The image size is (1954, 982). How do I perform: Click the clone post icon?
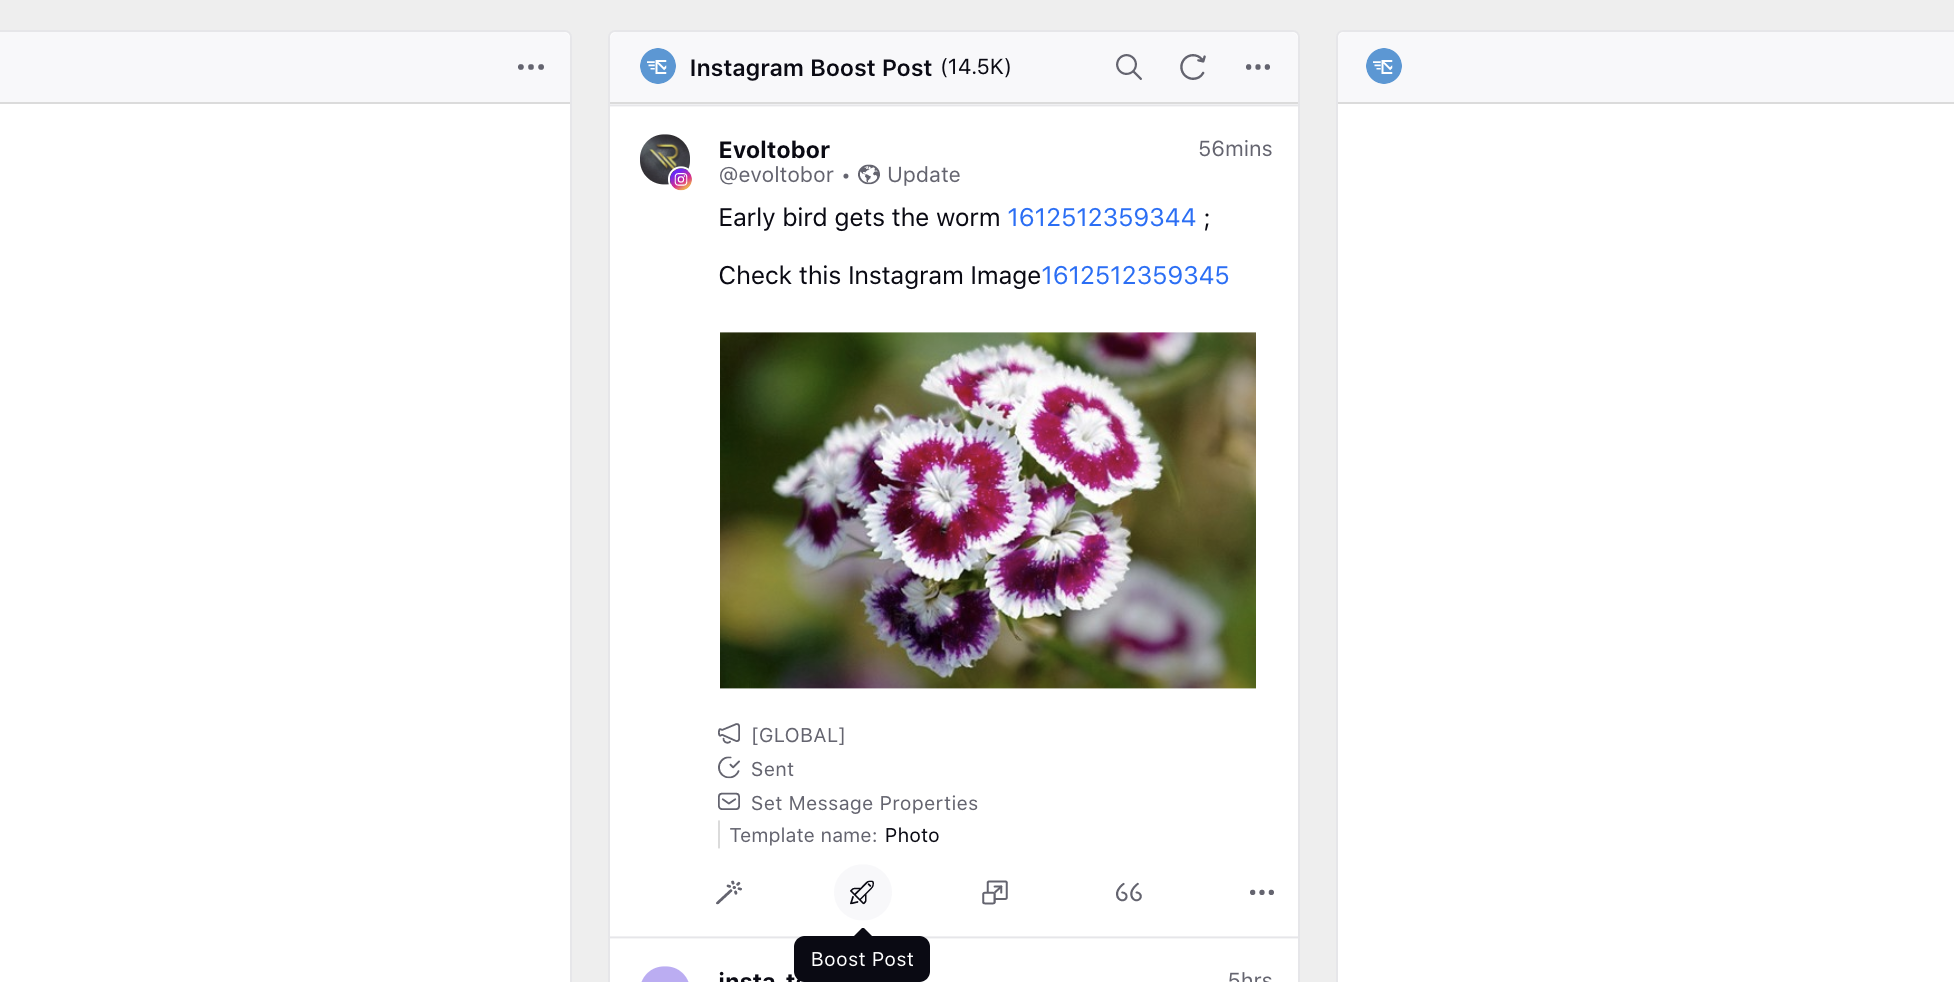pyautogui.click(x=995, y=892)
